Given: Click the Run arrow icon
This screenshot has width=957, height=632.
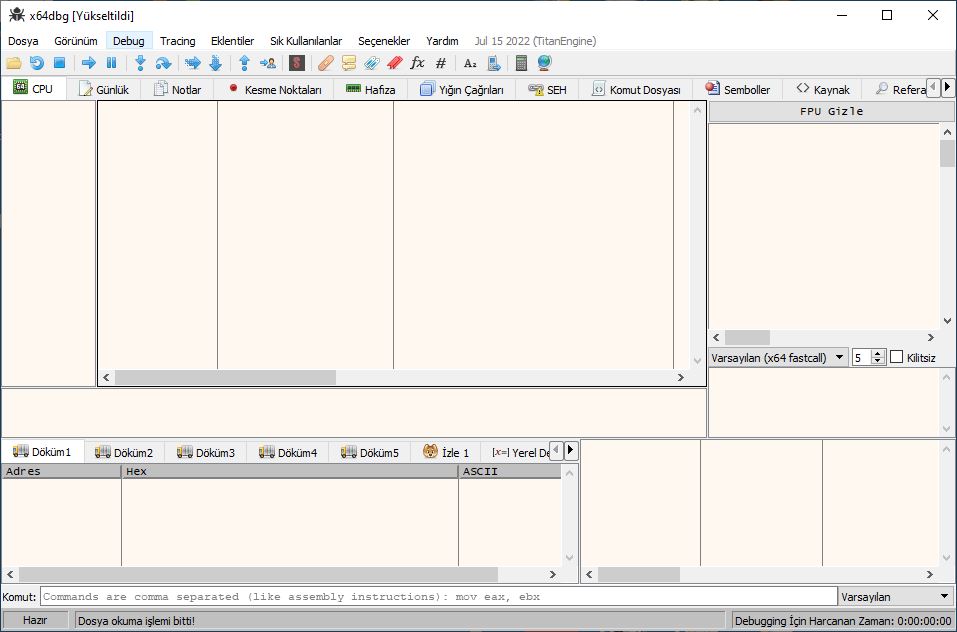Looking at the screenshot, I should click(x=88, y=63).
